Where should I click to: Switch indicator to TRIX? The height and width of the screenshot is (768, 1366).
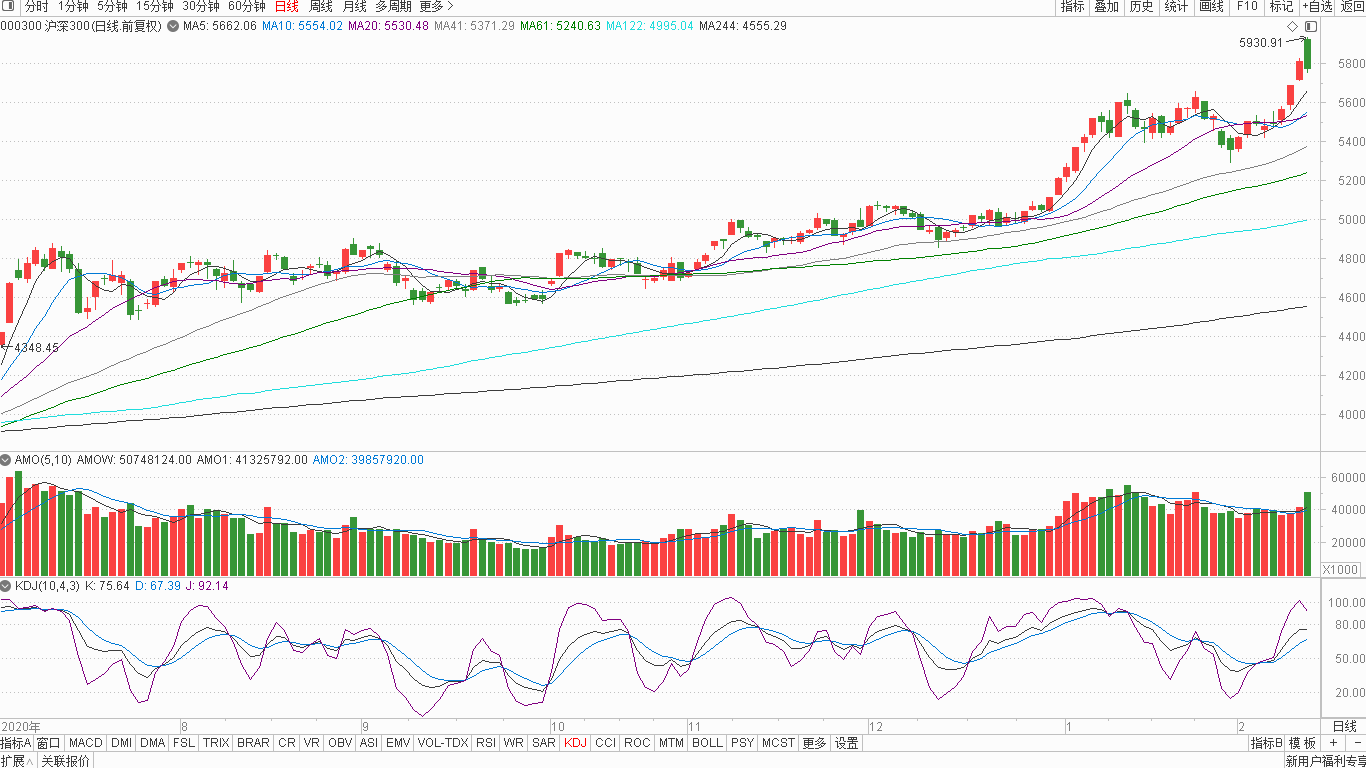tap(216, 743)
